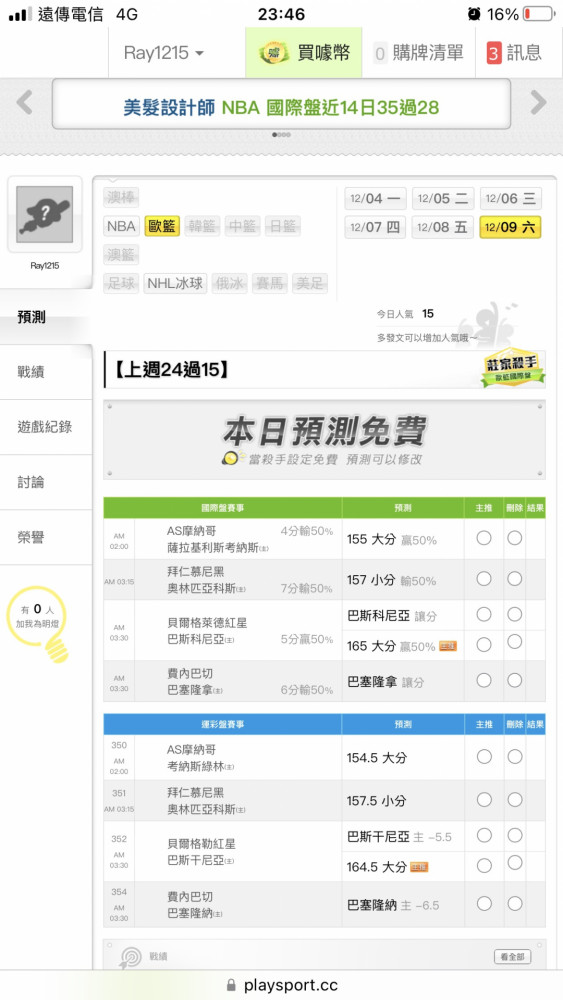Open the Ray1215 account dropdown
The width and height of the screenshot is (563, 1000).
point(164,53)
